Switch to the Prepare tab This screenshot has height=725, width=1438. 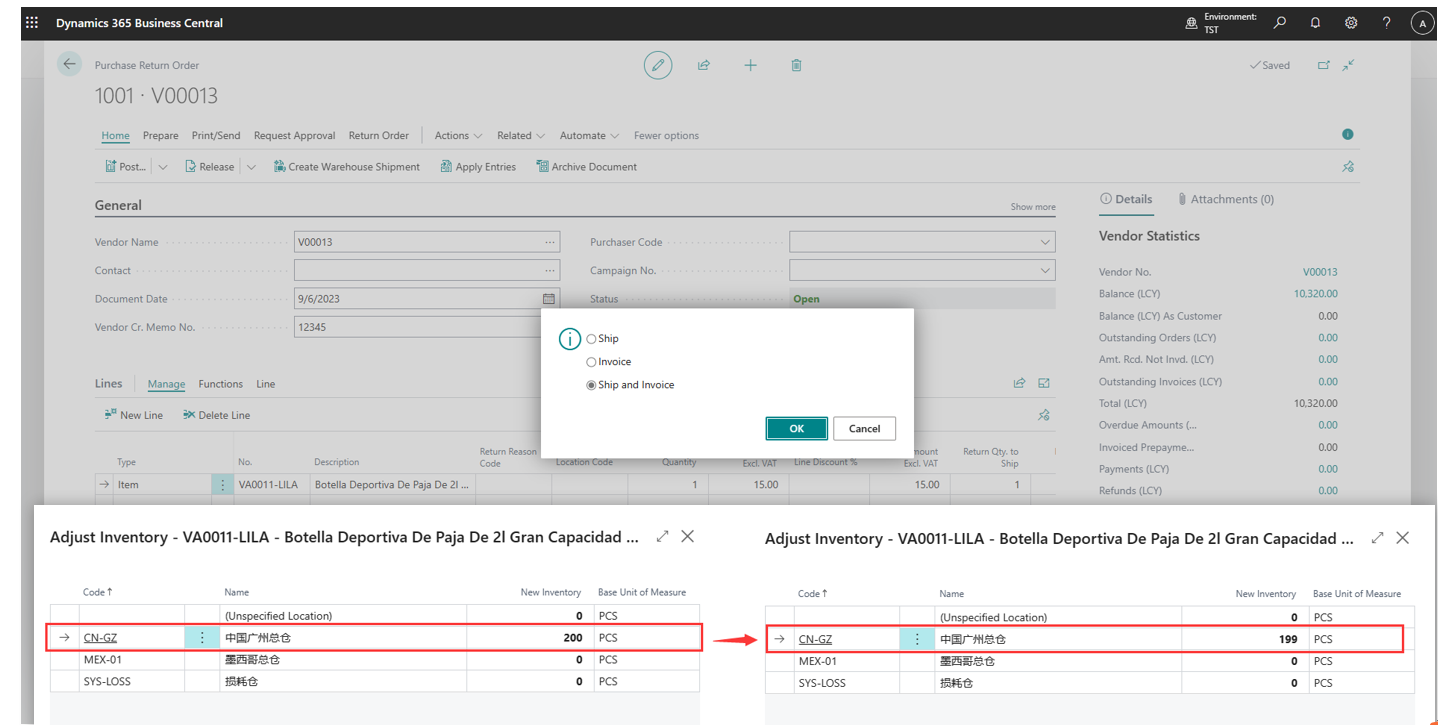(160, 136)
